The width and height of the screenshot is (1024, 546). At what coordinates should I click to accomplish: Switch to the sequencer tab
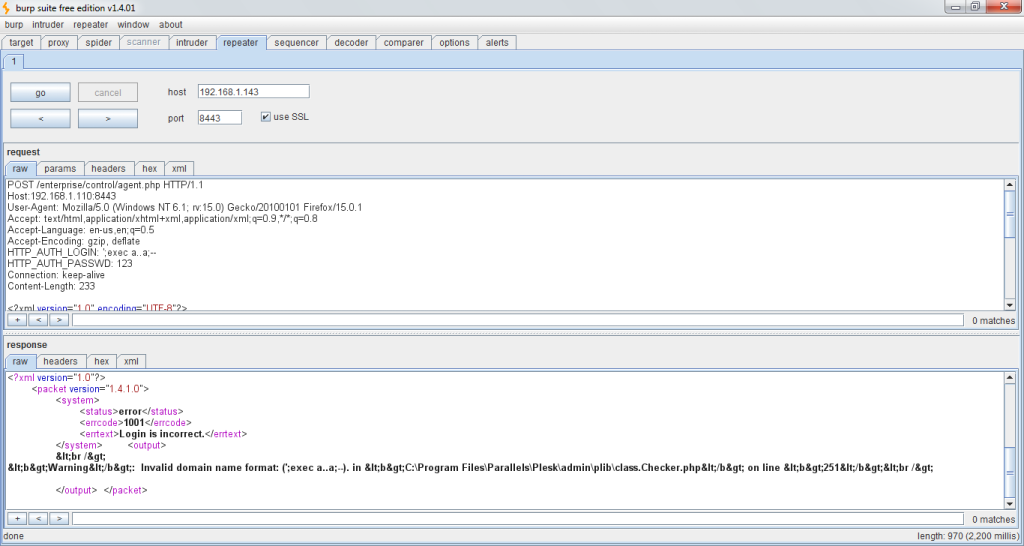coord(296,42)
